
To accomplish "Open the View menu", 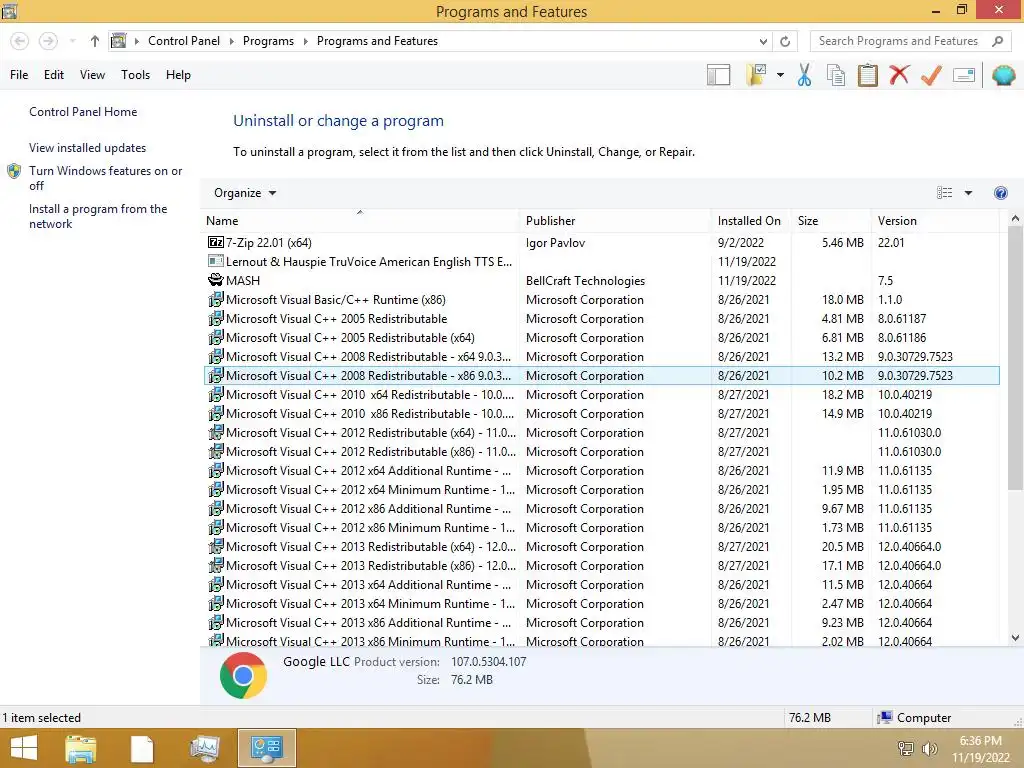I will point(92,74).
